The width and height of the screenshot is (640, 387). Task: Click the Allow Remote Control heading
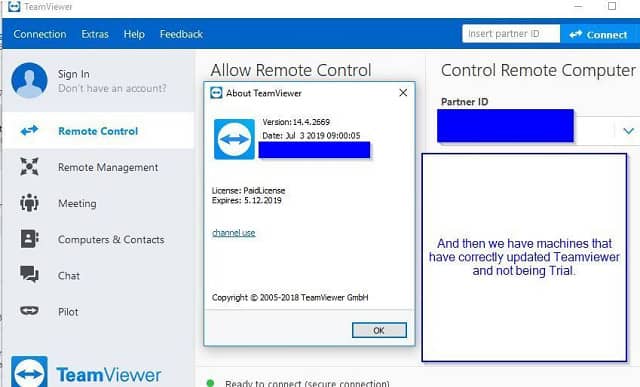pyautogui.click(x=291, y=70)
